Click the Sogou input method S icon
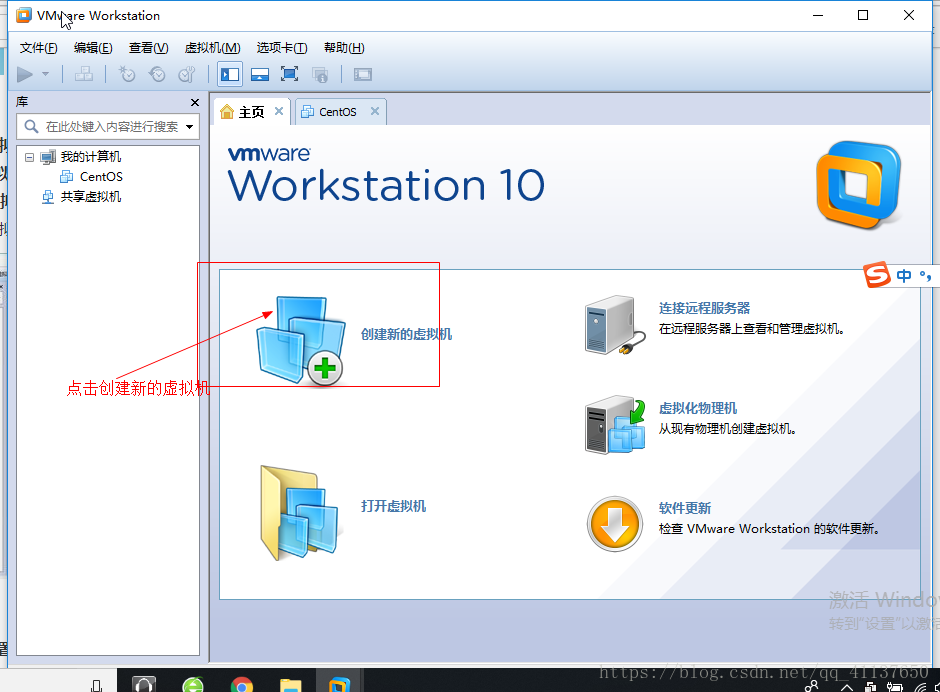The height and width of the screenshot is (692, 940). click(876, 275)
